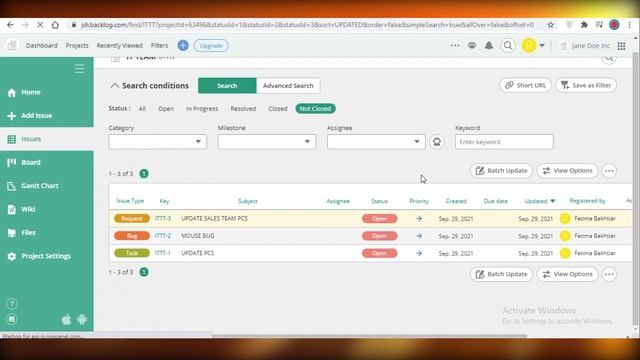Sort by the Updated column header
This screenshot has height=360, width=640.
click(540, 201)
